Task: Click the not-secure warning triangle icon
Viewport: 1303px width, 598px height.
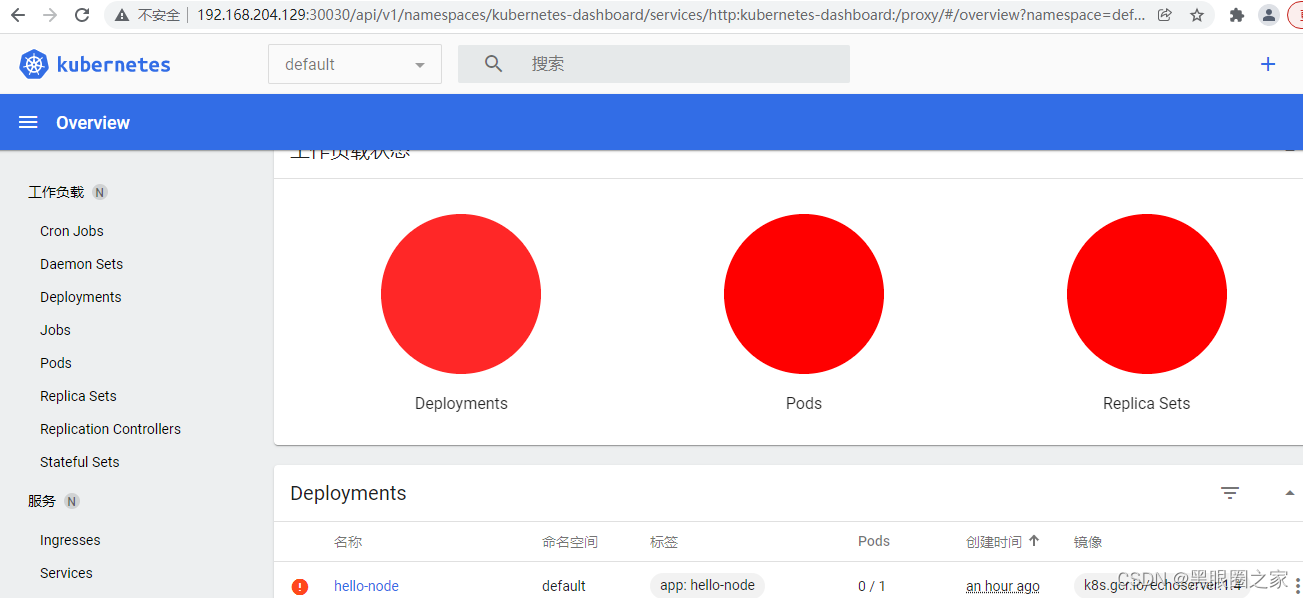Action: click(x=122, y=15)
